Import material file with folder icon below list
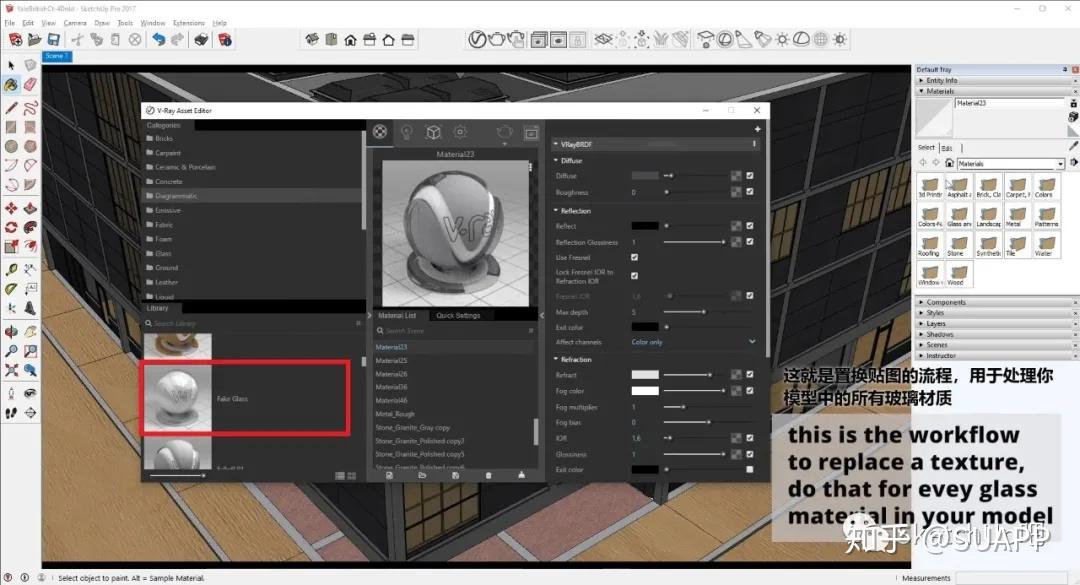The height and width of the screenshot is (585, 1080). 422,475
